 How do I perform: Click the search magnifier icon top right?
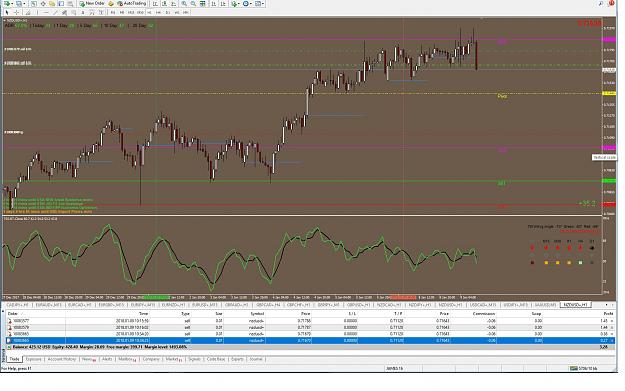tap(601, 4)
